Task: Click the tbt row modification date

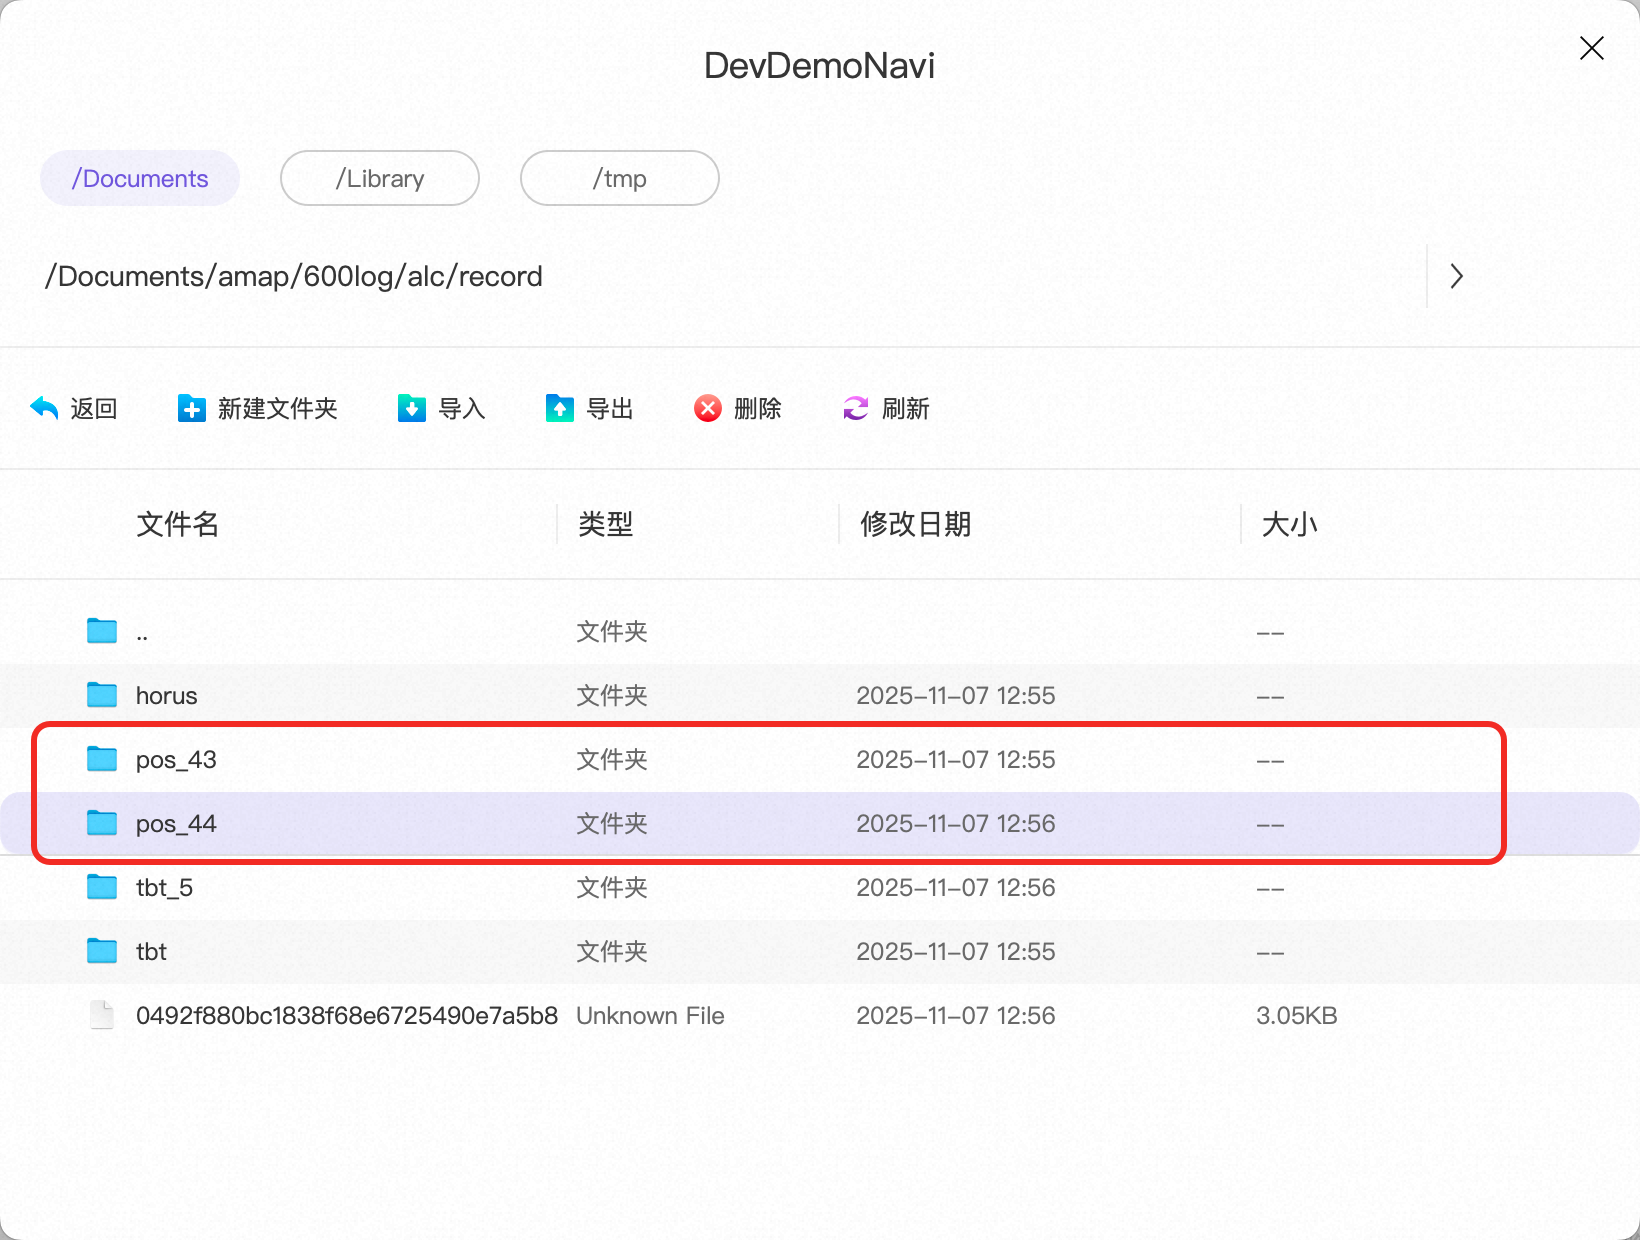Action: (x=956, y=951)
